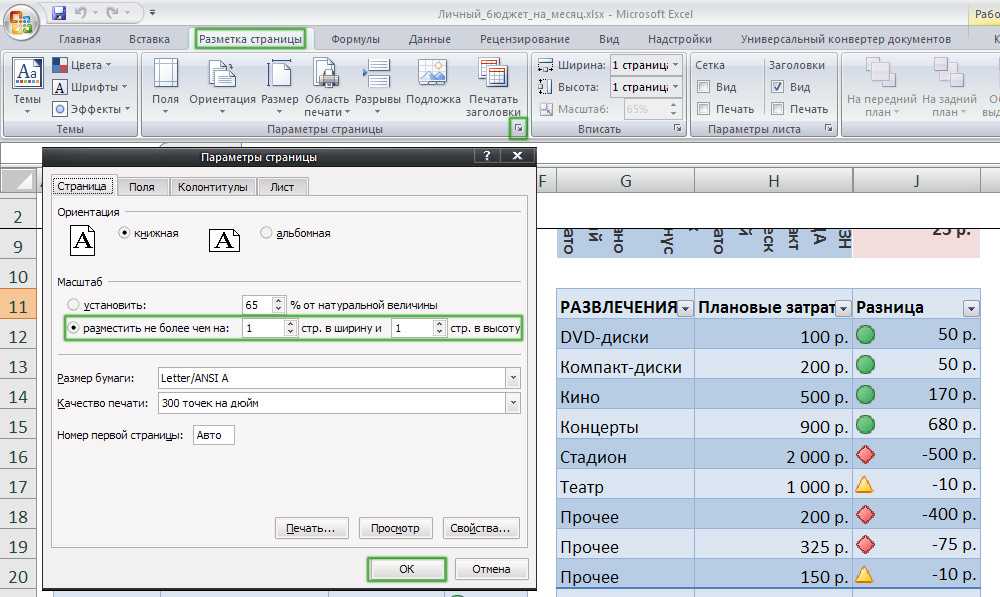Click the portrait orientation page icon
This screenshot has height=597, width=1000.
pyautogui.click(x=82, y=240)
